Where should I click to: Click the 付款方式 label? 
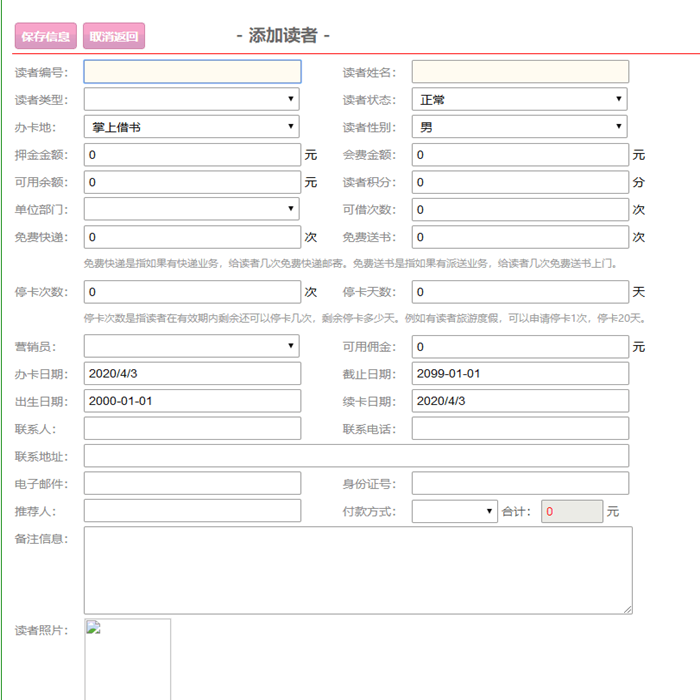point(369,512)
